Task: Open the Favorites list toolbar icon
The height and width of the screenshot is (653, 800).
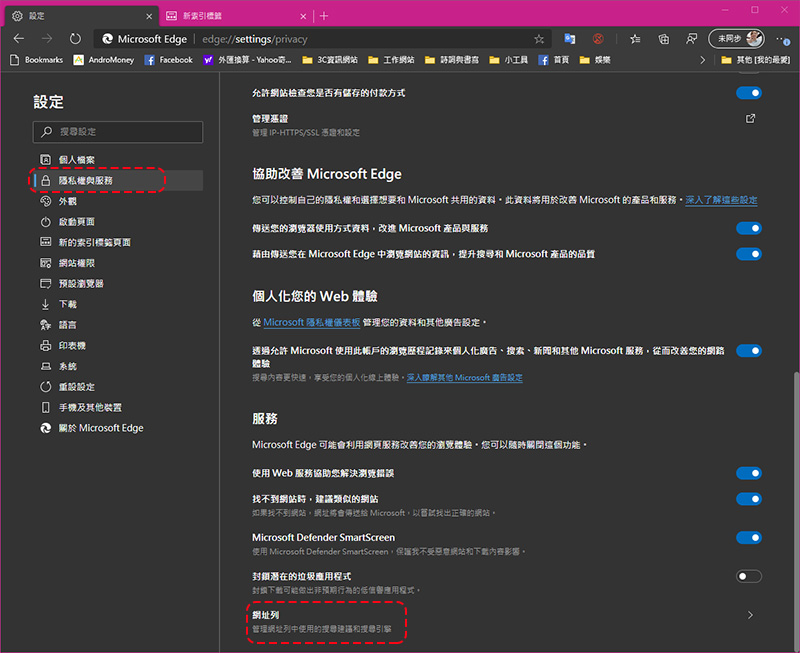Action: pyautogui.click(x=635, y=39)
